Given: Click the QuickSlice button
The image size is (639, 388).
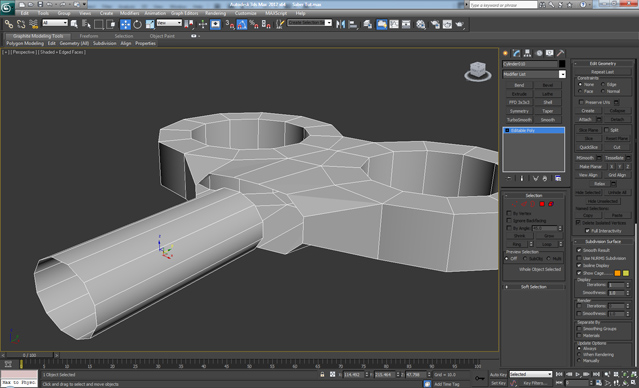Looking at the screenshot, I should click(x=588, y=147).
